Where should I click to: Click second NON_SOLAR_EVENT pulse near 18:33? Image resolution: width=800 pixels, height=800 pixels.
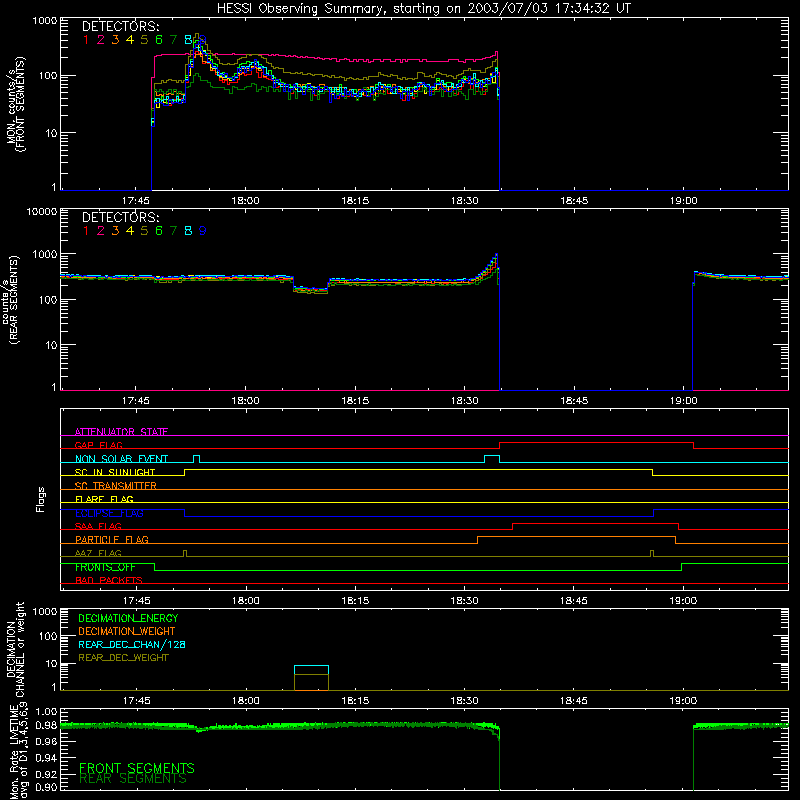492,458
